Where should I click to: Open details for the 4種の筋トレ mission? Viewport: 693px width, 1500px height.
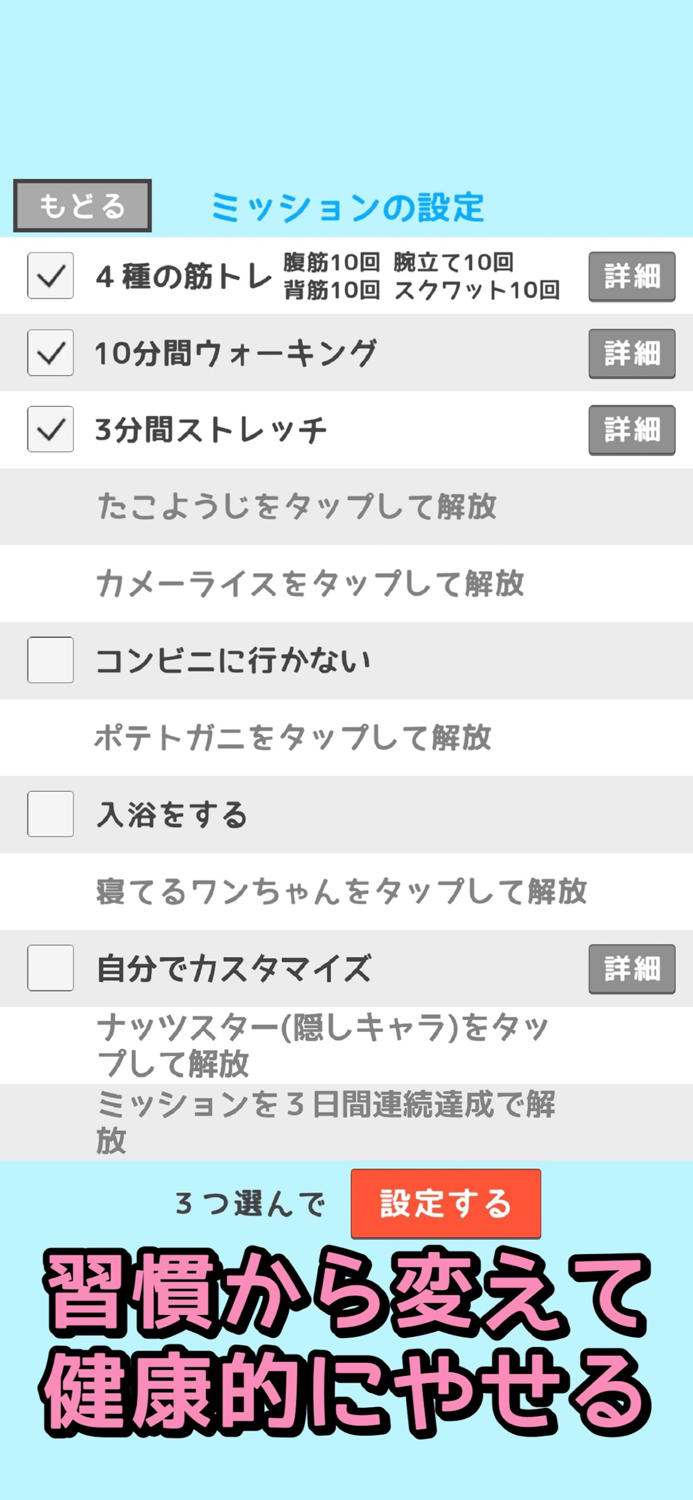coord(631,277)
